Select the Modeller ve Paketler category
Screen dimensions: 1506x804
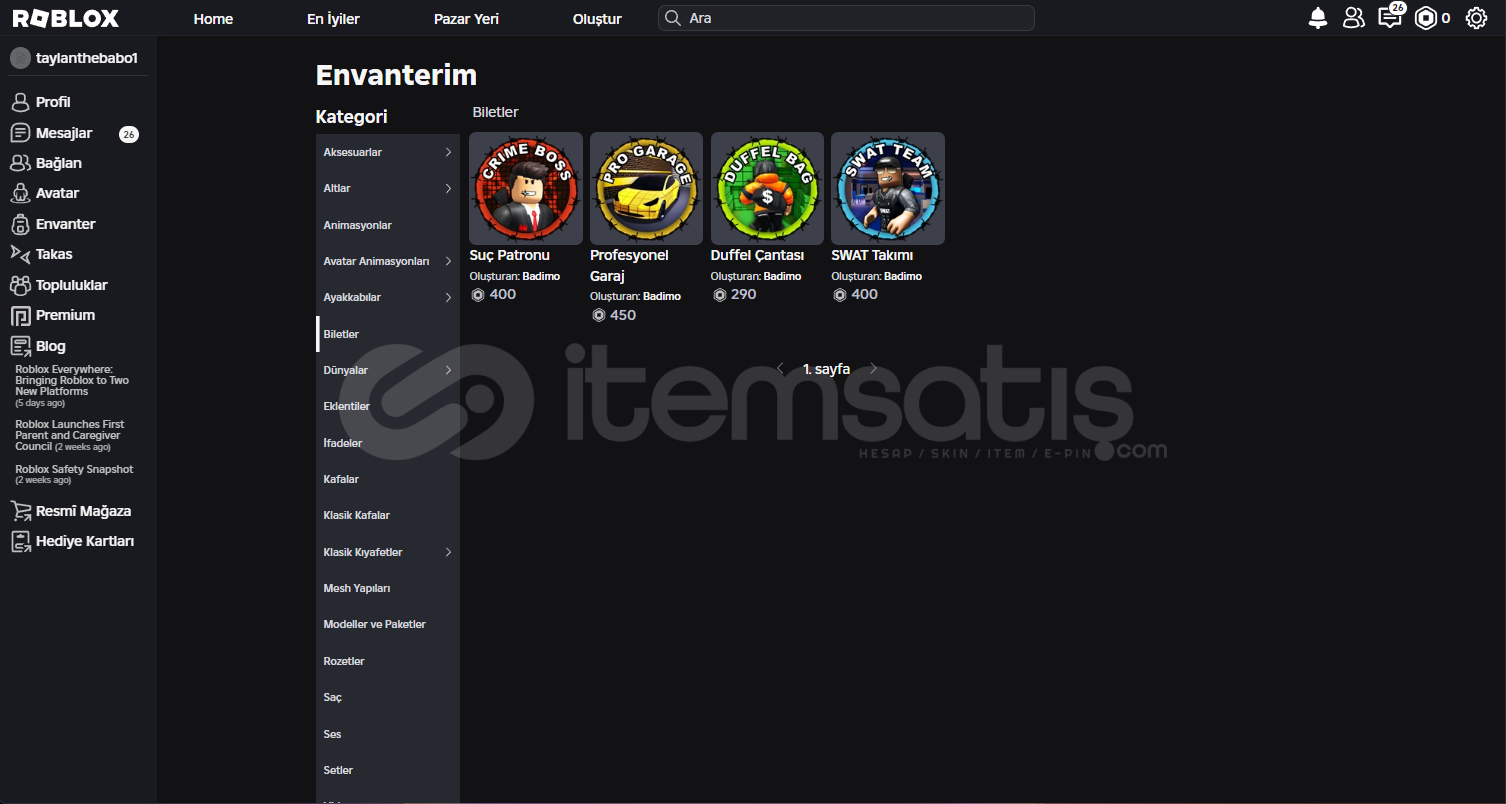(x=388, y=624)
